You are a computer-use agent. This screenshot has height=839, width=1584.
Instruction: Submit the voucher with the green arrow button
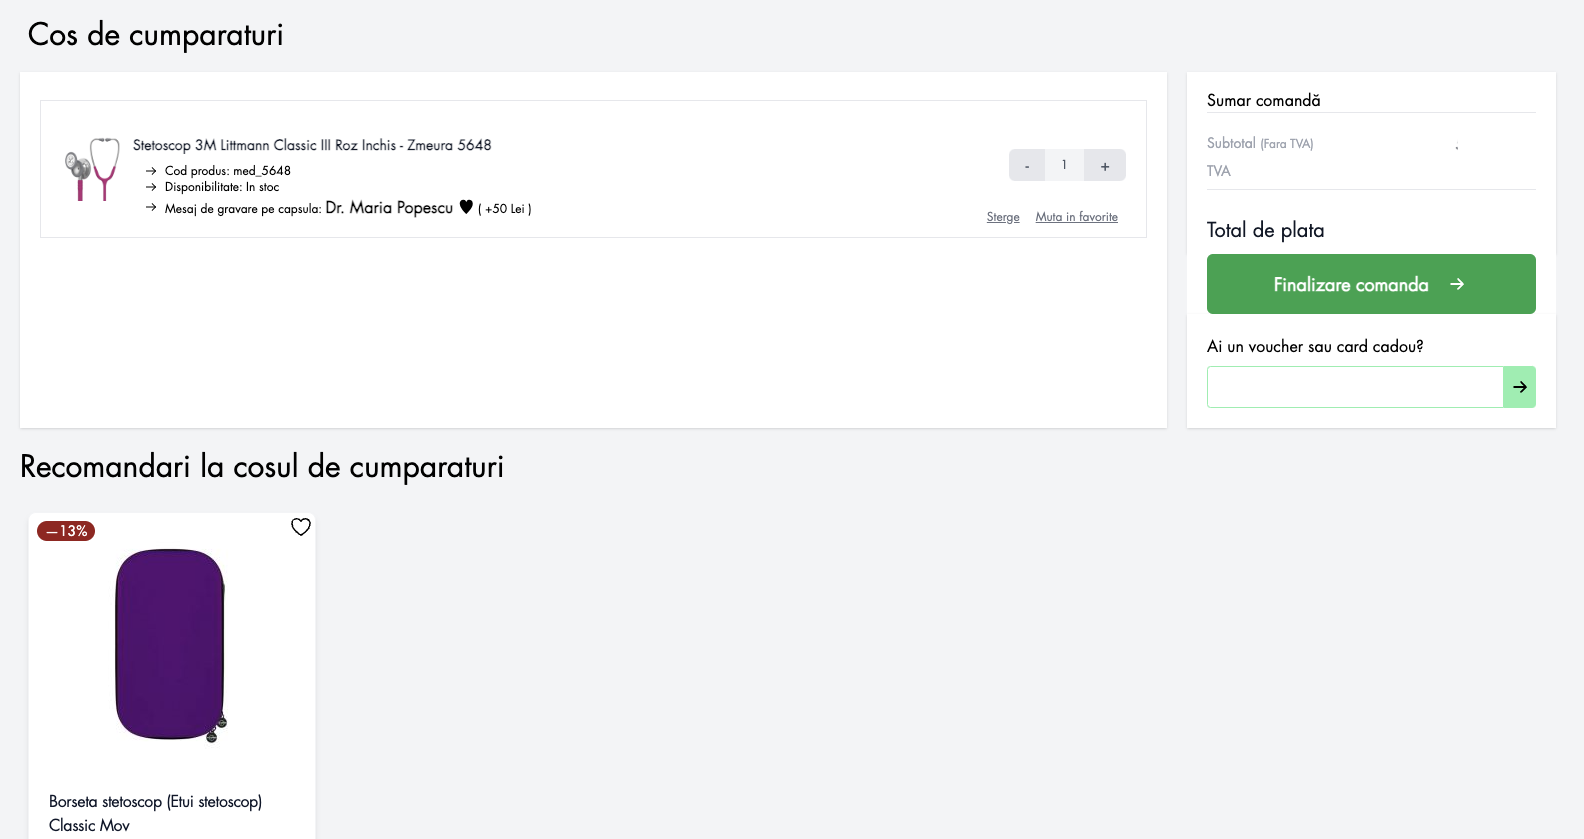[x=1520, y=387]
